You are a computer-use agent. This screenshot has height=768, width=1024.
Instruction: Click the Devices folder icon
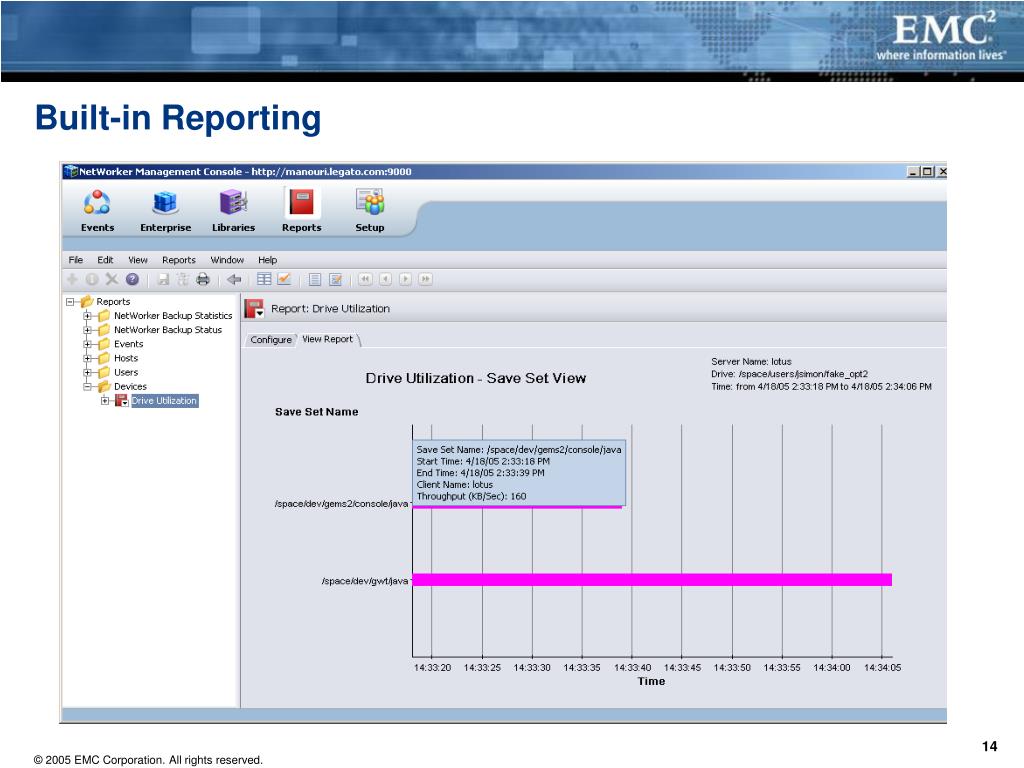[104, 387]
